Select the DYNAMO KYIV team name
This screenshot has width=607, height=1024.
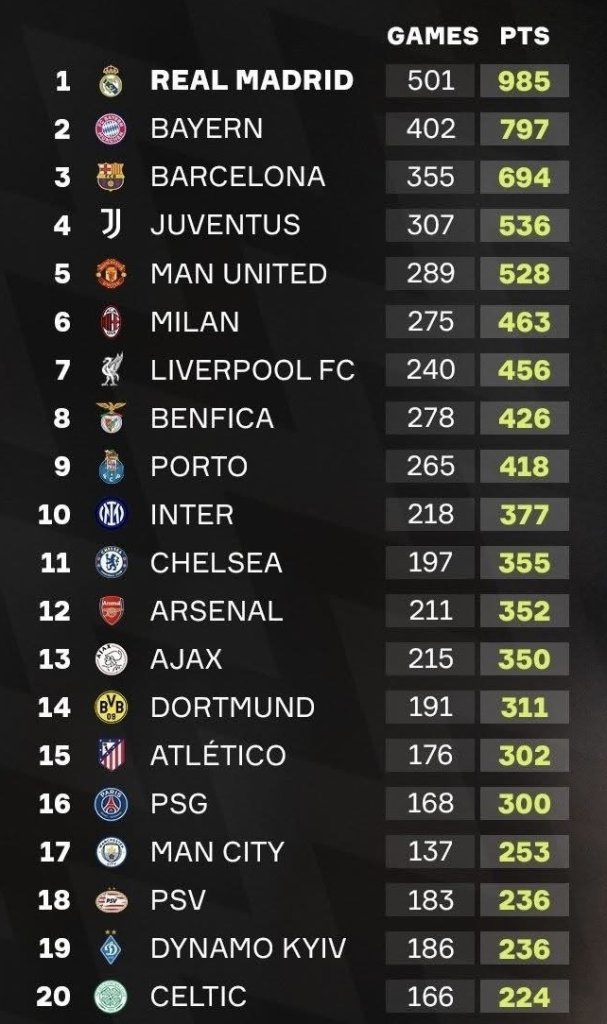246,949
